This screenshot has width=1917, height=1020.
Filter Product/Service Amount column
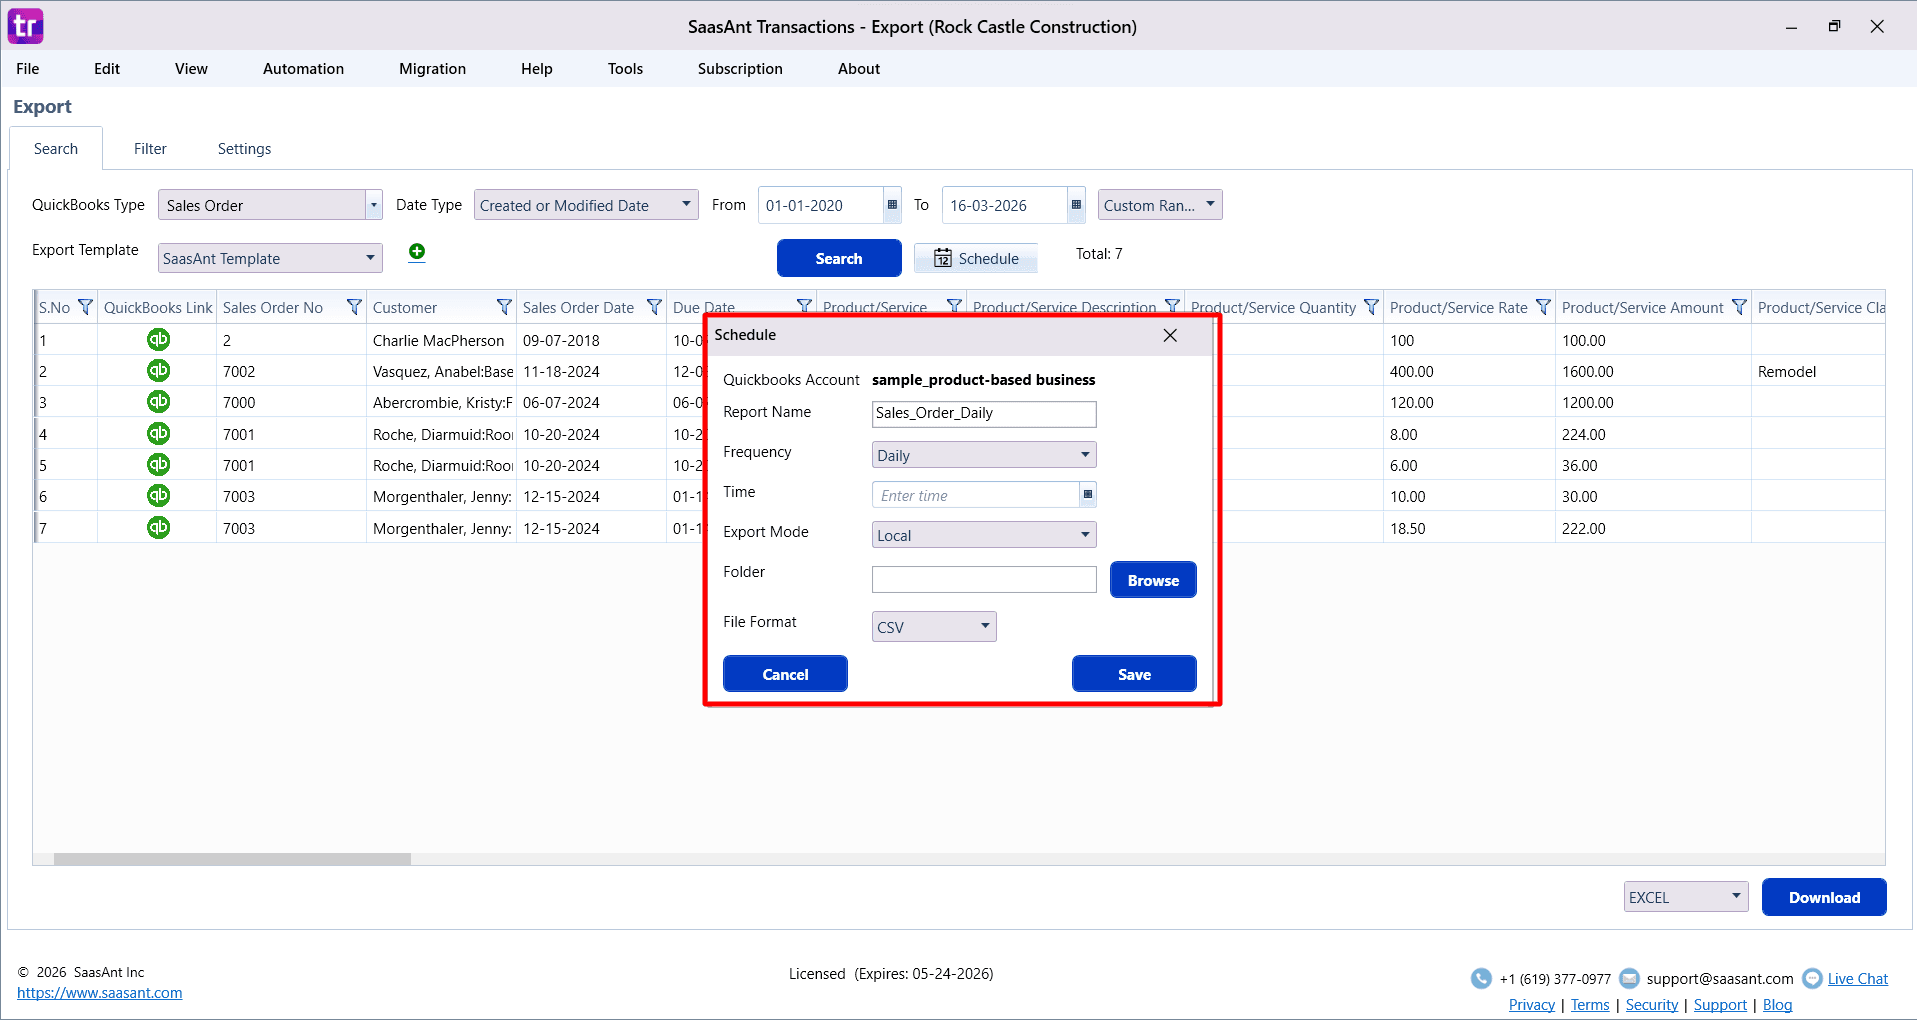pos(1739,307)
